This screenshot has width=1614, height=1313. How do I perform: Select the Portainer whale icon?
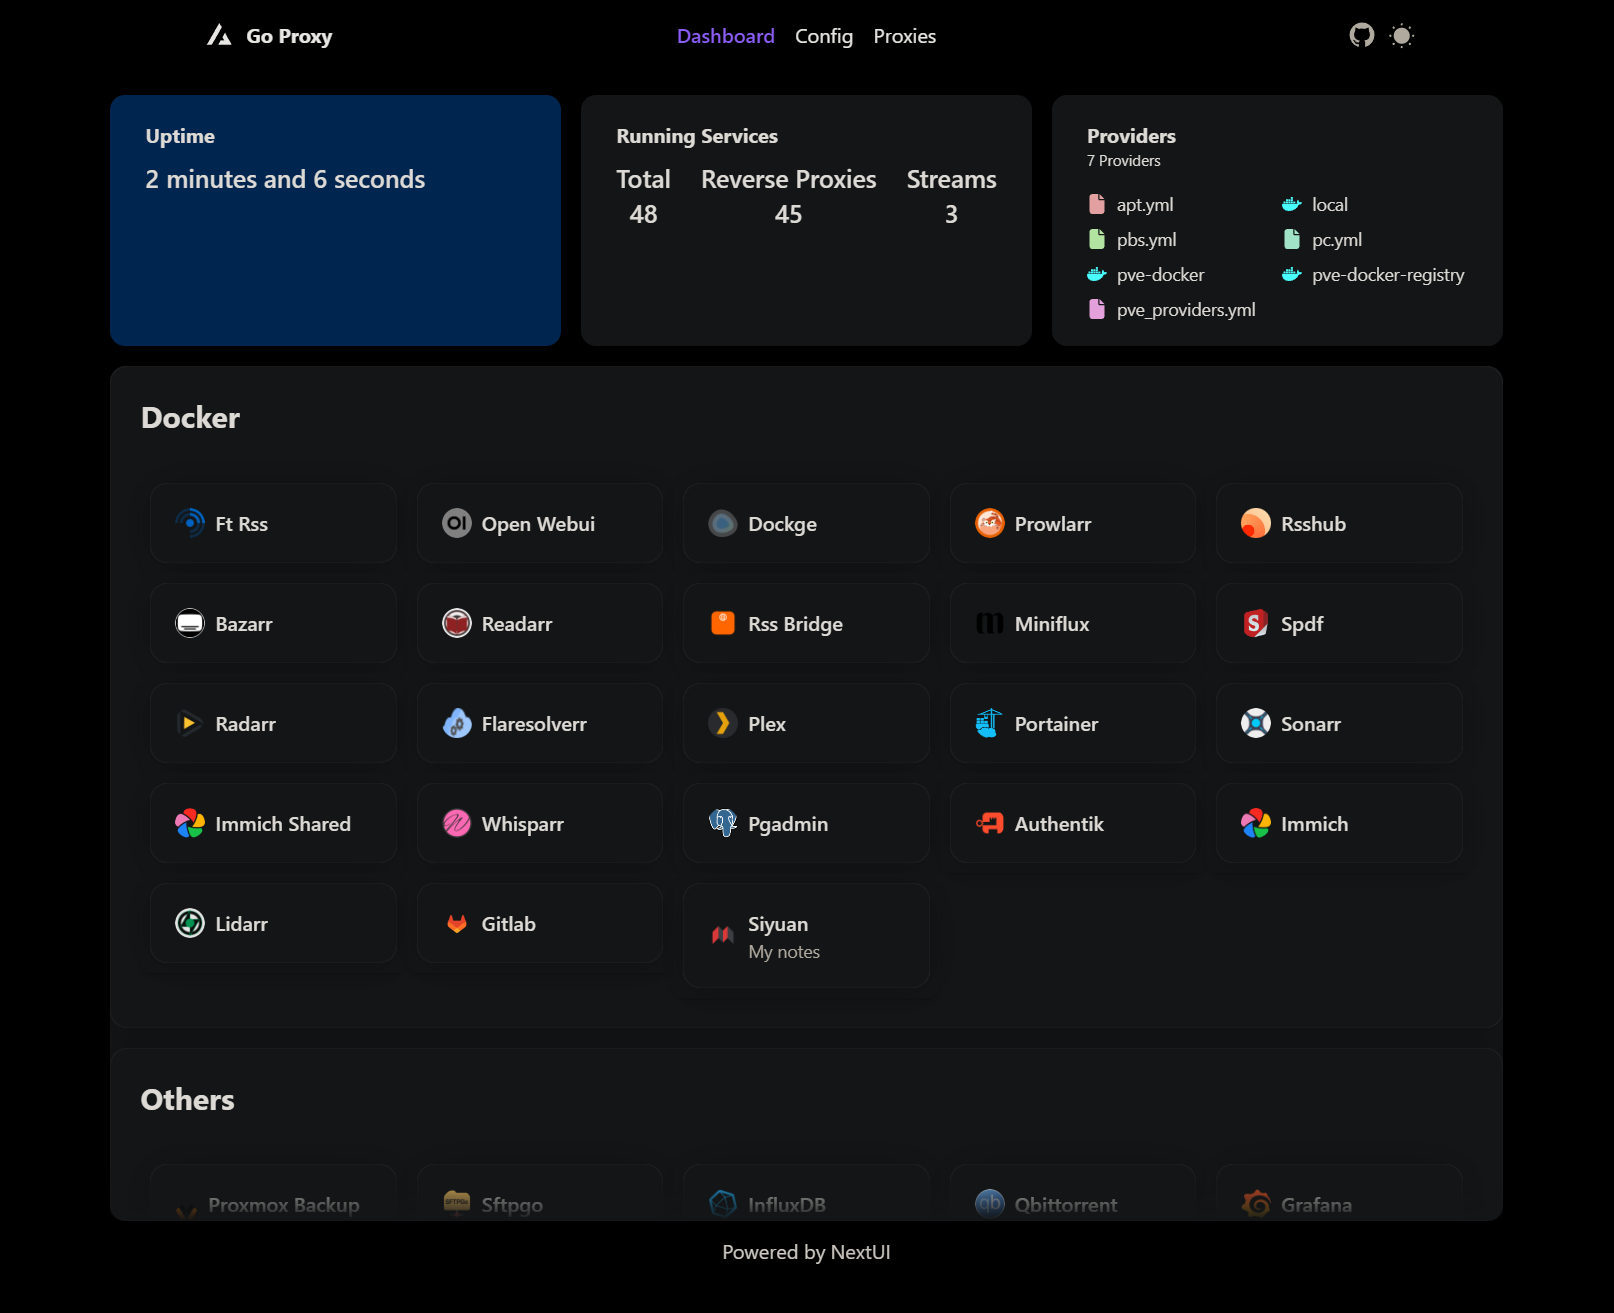(x=990, y=723)
